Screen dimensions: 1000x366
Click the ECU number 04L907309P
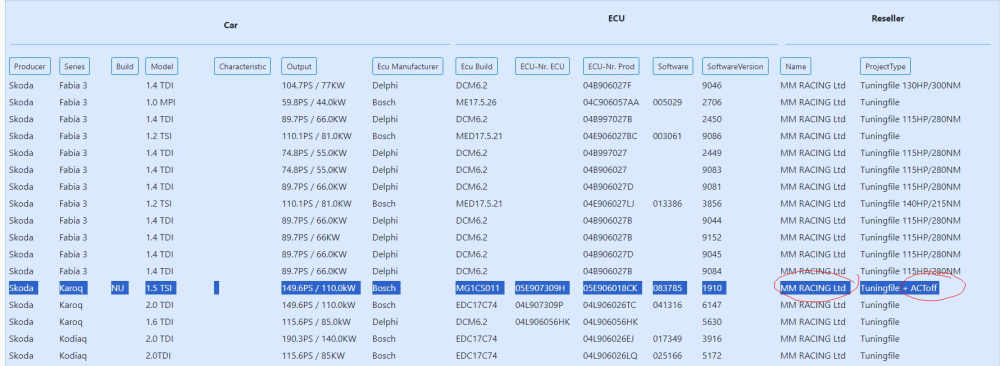tap(540, 305)
